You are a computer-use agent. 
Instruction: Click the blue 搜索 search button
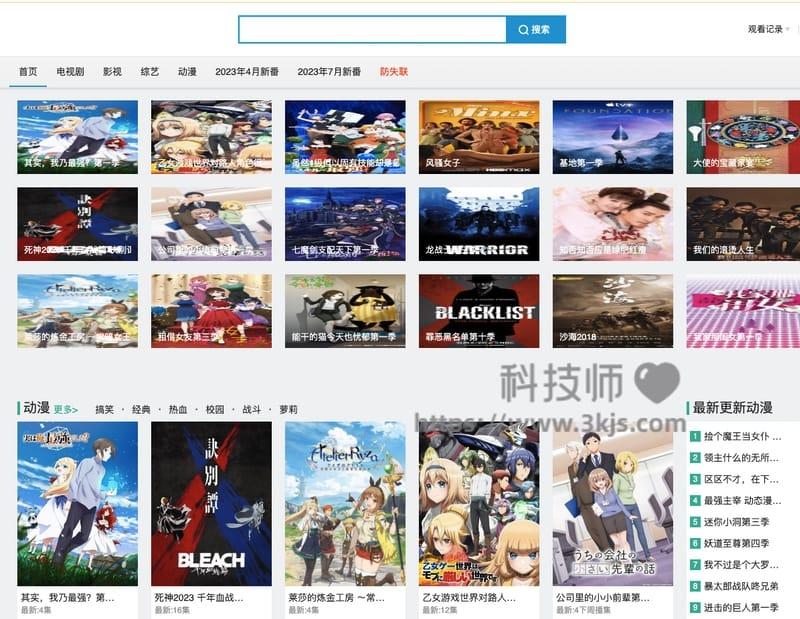[536, 30]
